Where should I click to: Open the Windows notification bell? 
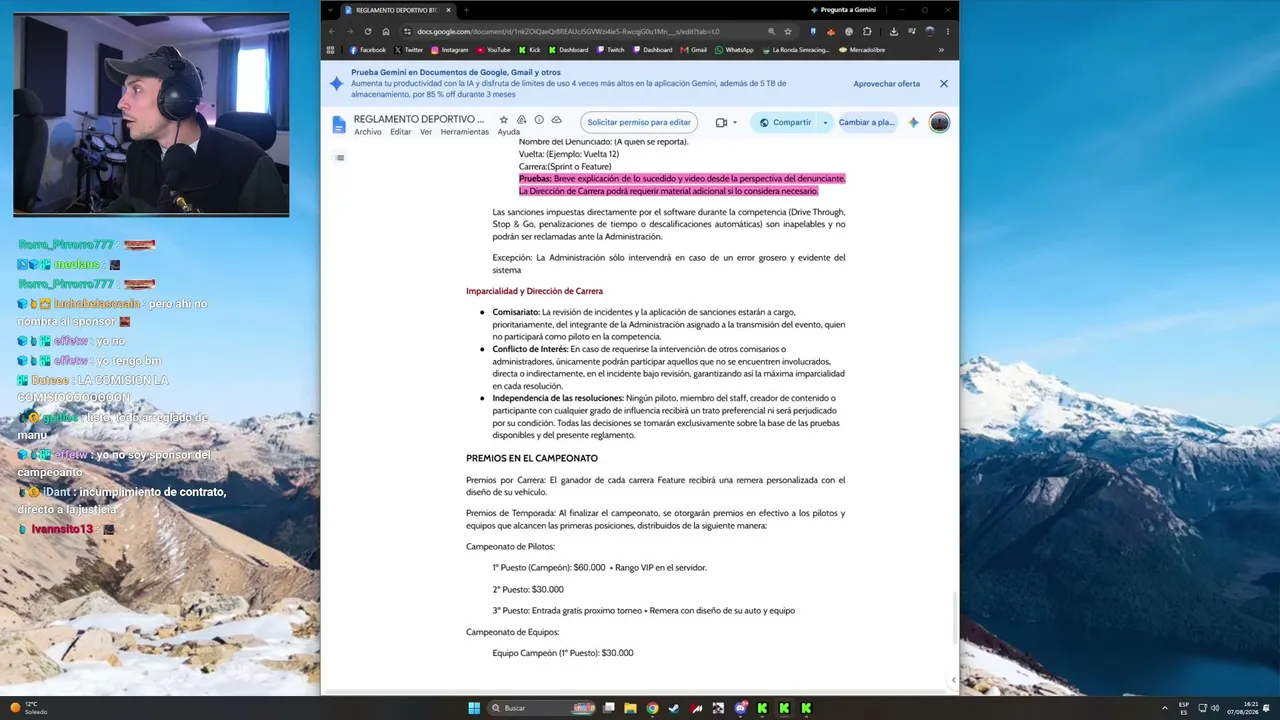pos(1267,708)
